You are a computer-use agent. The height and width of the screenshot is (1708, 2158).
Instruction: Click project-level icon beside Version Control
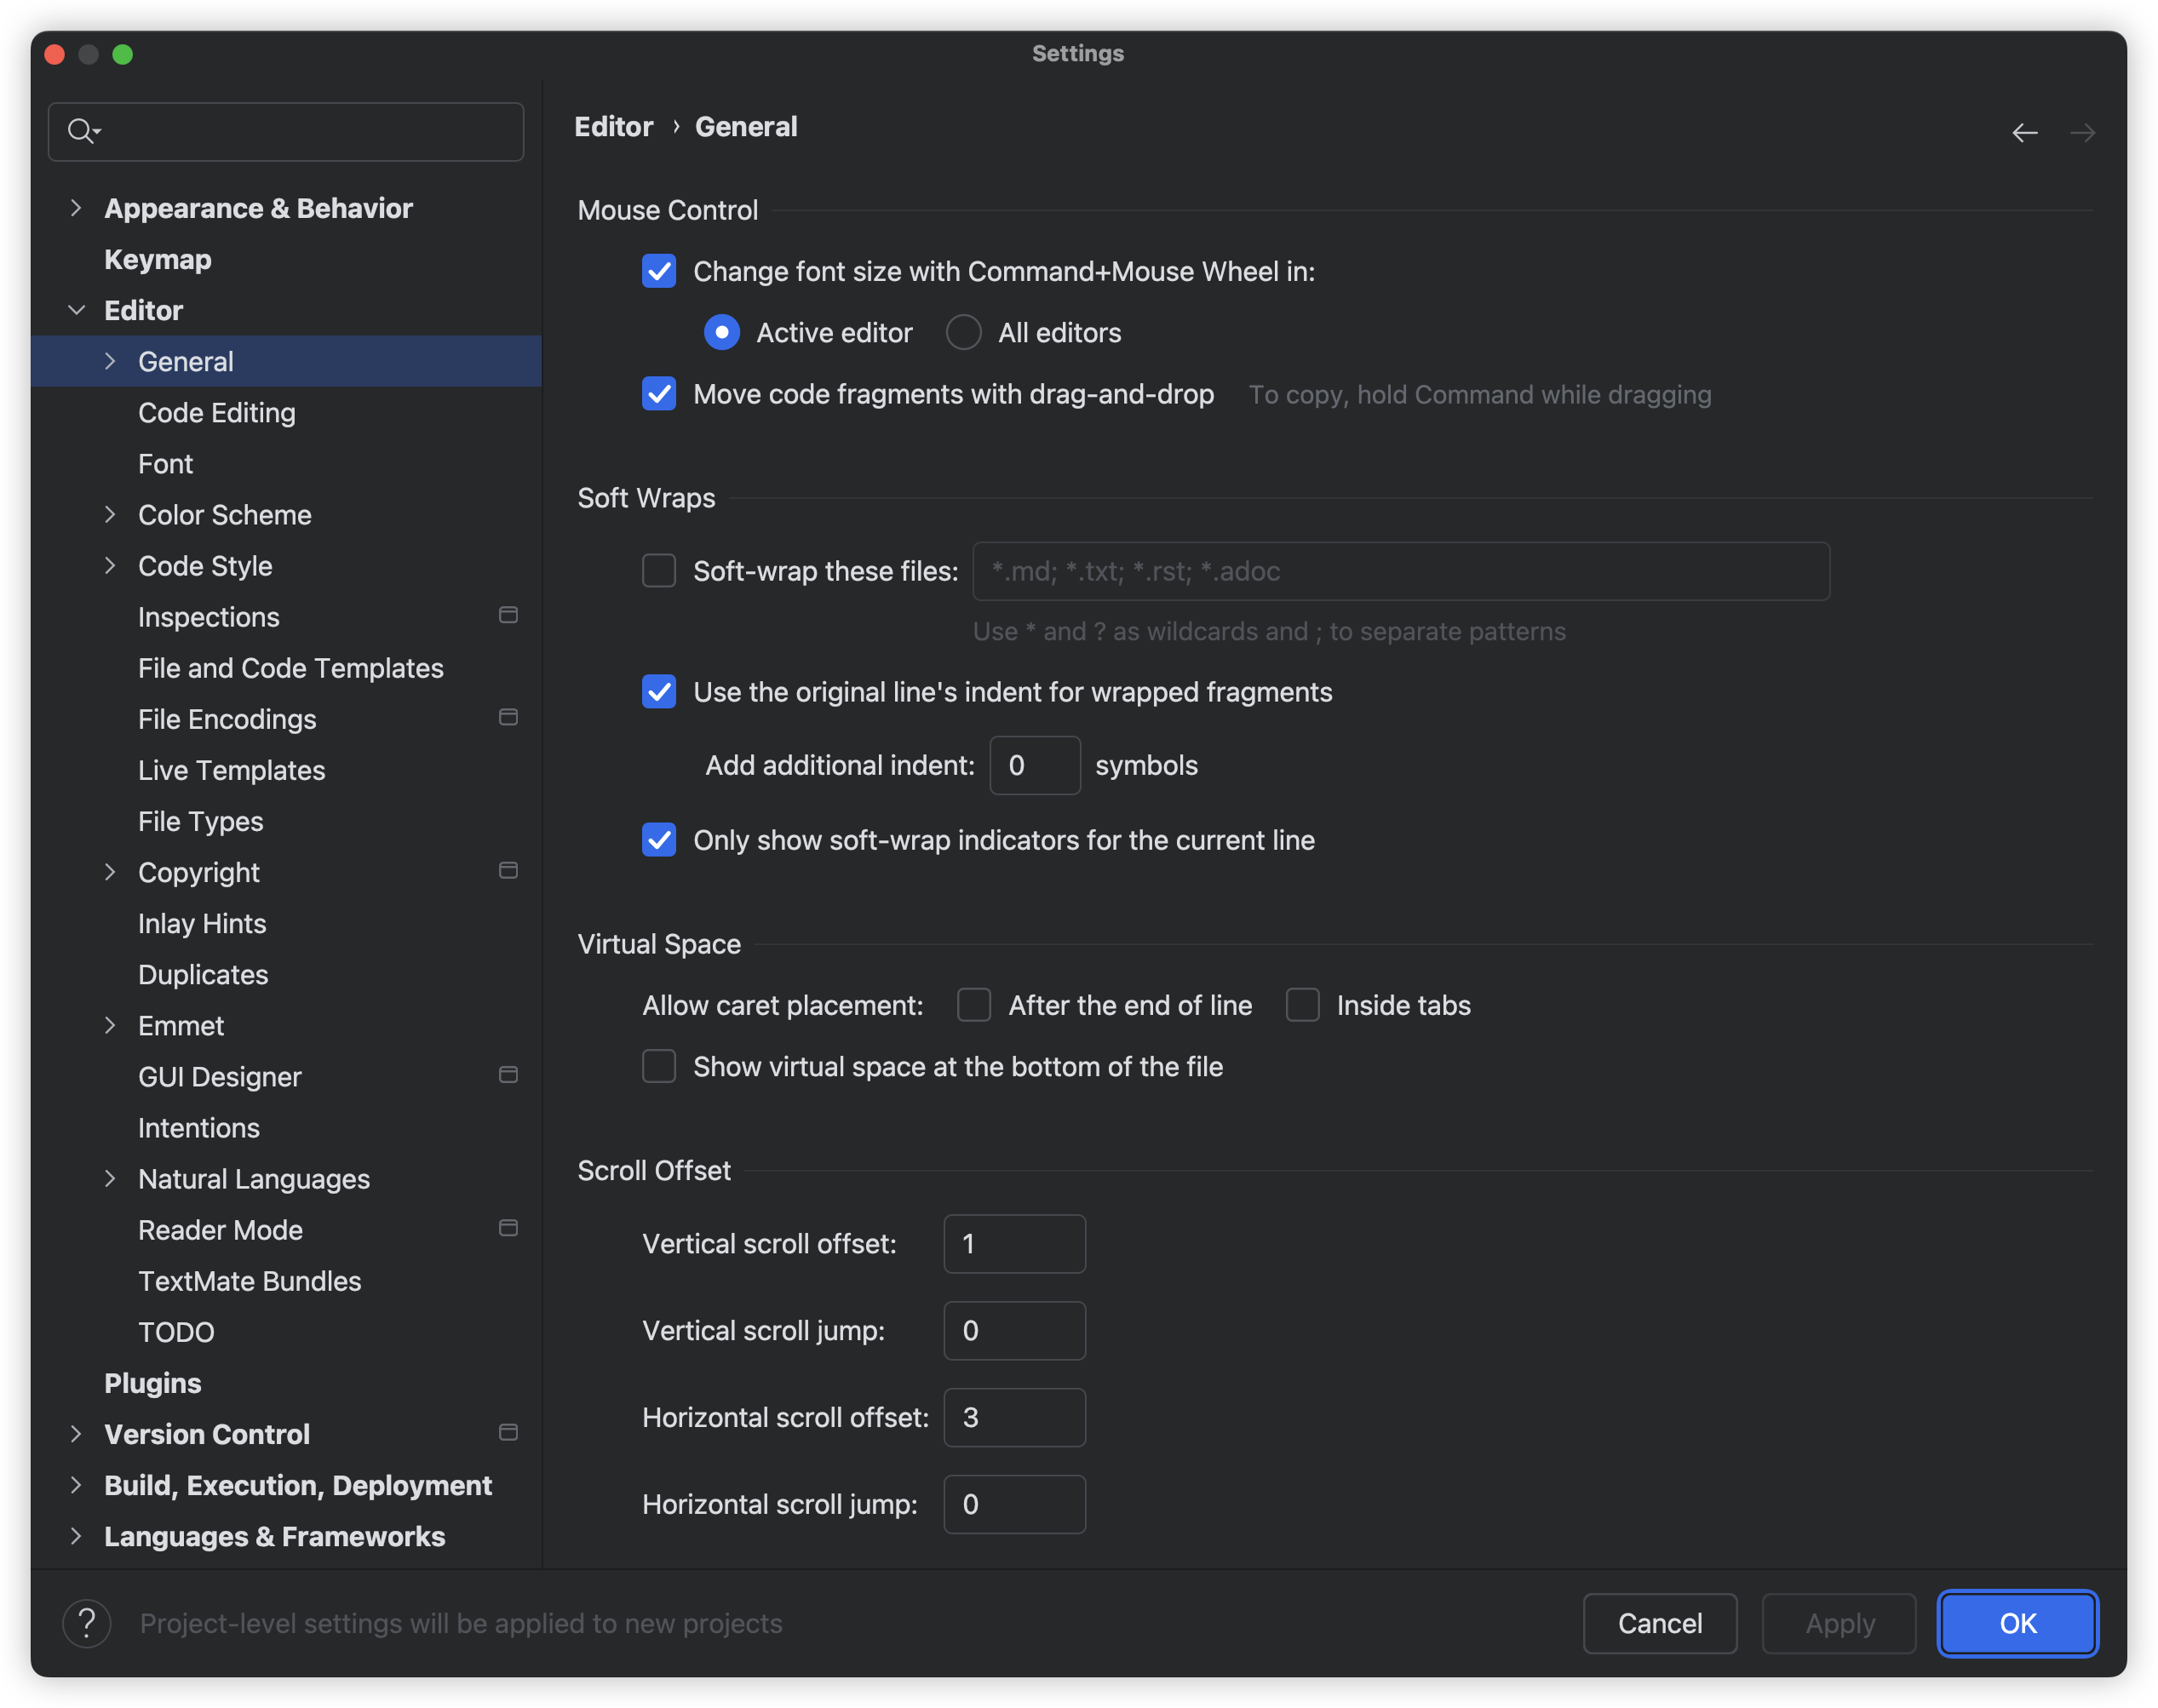508,1432
